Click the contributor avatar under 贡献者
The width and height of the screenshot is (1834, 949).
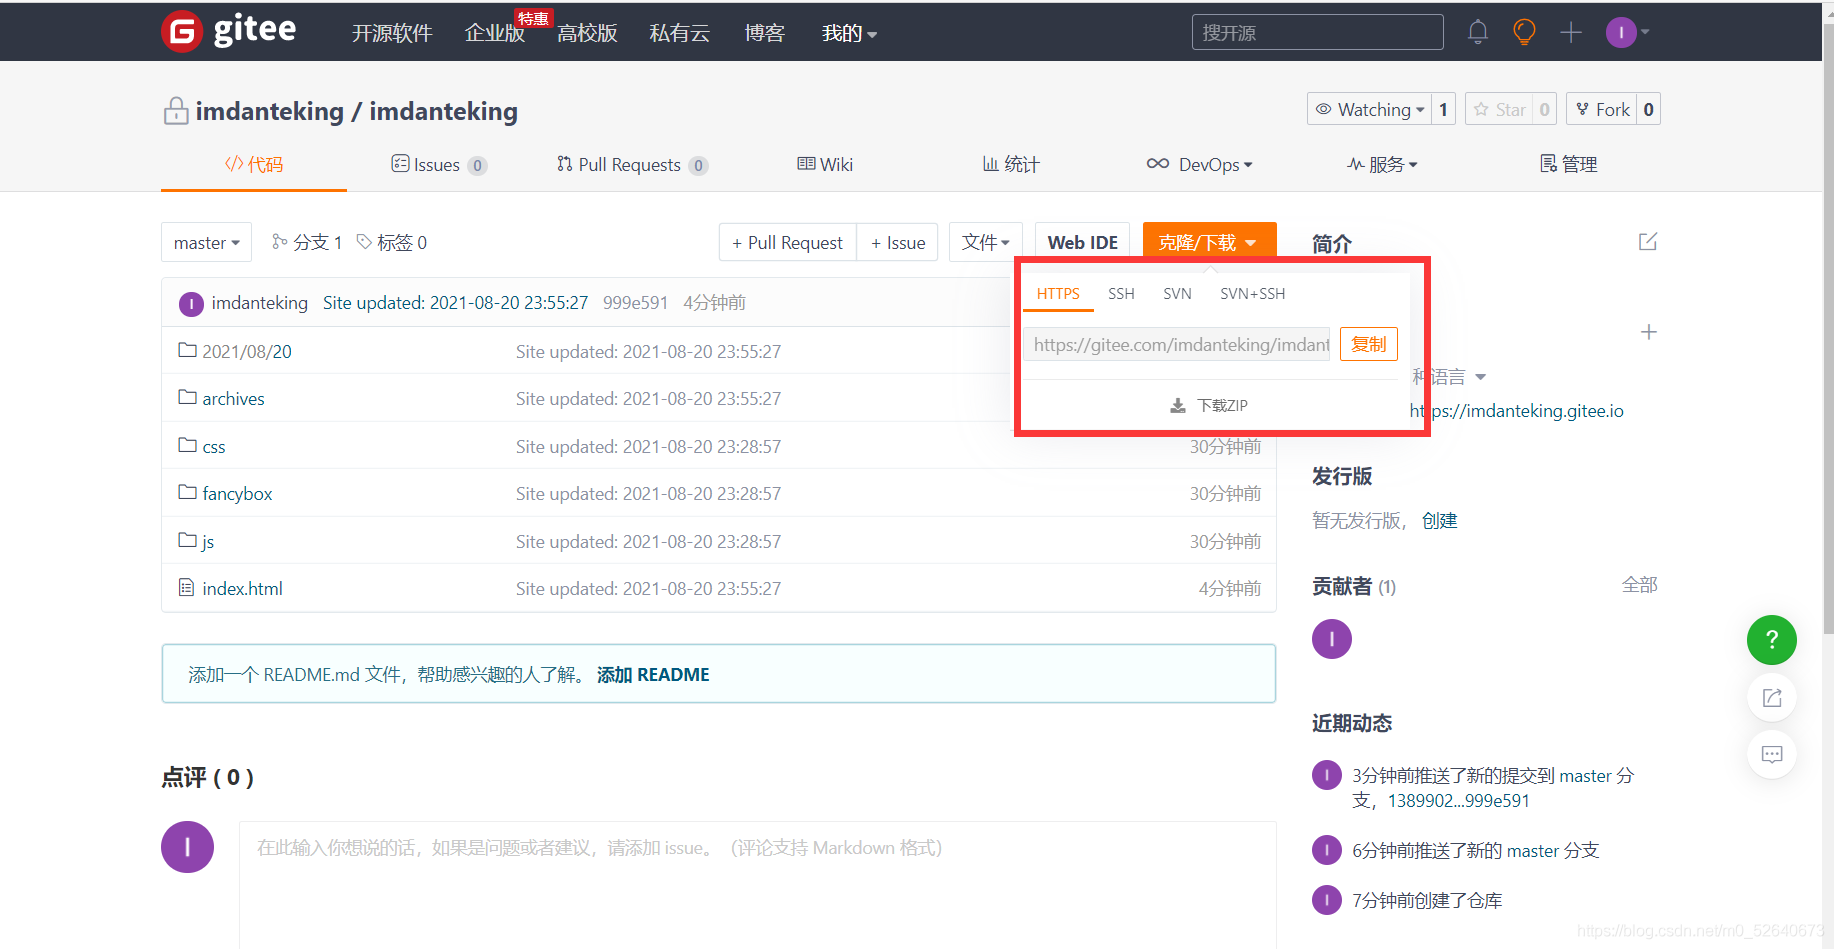[x=1332, y=639]
